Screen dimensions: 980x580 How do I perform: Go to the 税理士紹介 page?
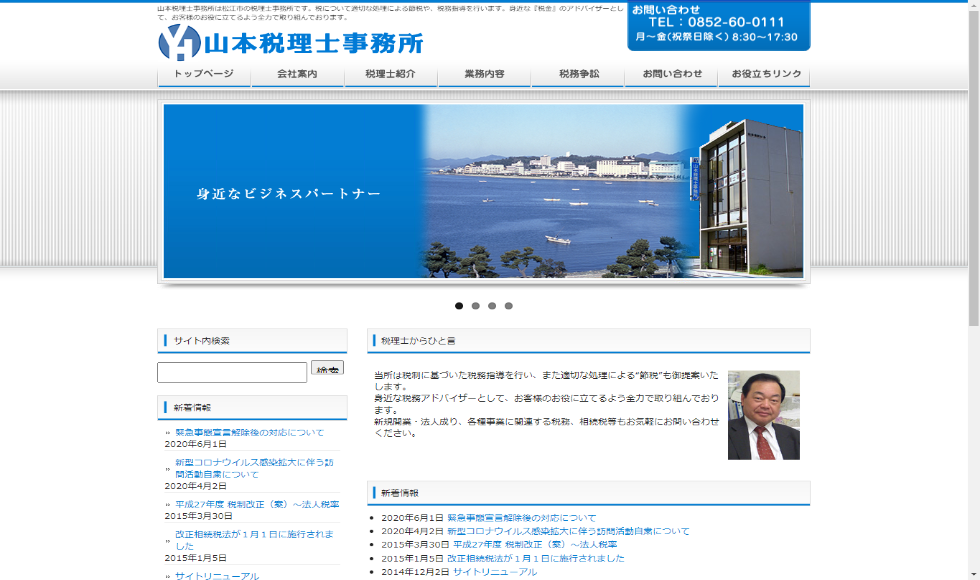pyautogui.click(x=390, y=75)
